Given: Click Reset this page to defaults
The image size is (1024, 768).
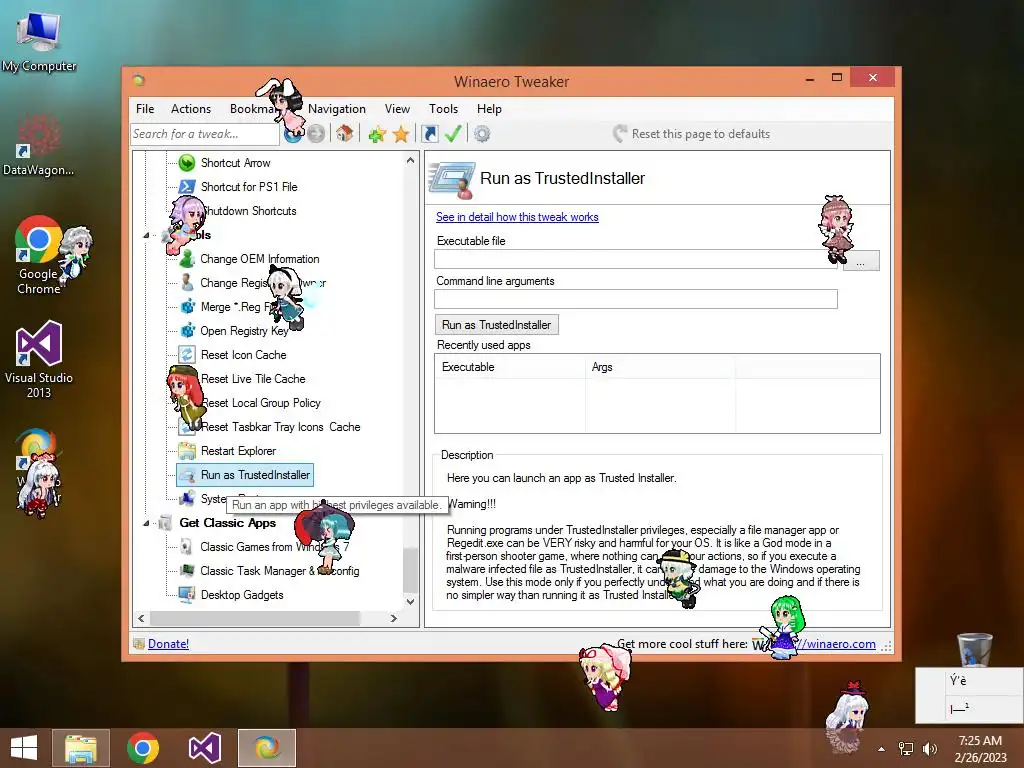Looking at the screenshot, I should pyautogui.click(x=692, y=134).
